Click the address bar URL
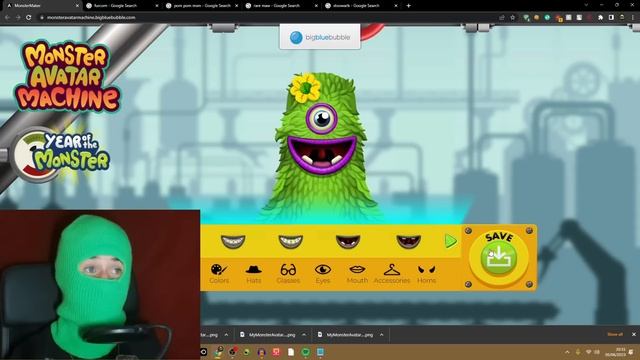640x360 pixels. [91, 18]
